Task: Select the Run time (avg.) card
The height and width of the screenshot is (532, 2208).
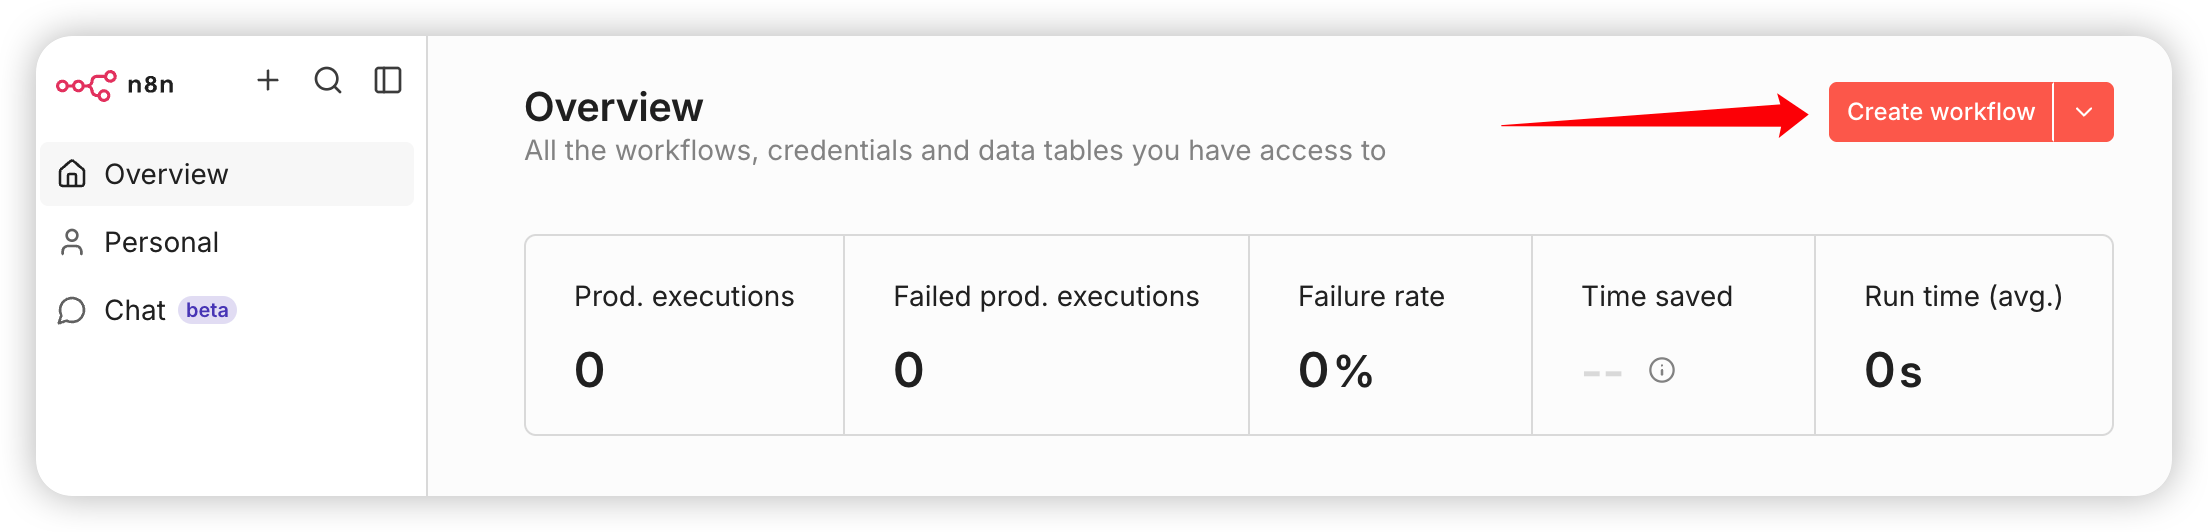Action: [x=1963, y=335]
